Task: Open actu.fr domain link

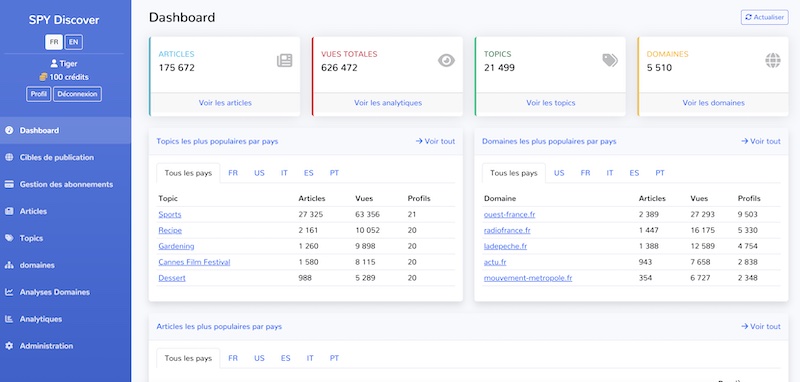Action: pos(495,262)
